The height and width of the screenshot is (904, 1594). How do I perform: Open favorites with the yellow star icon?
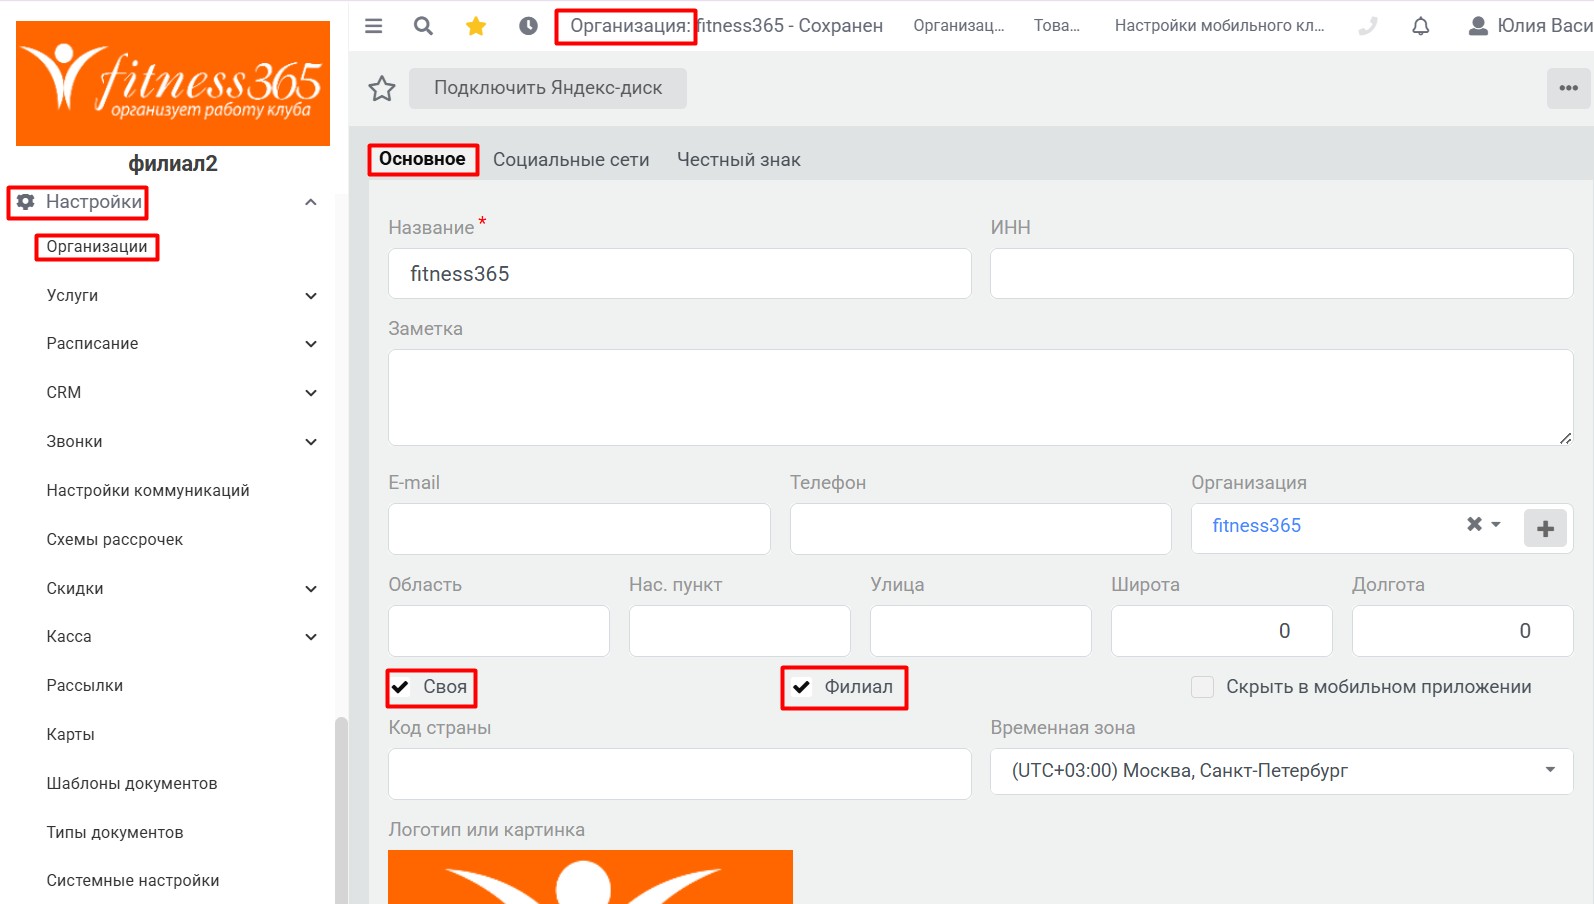coord(476,26)
